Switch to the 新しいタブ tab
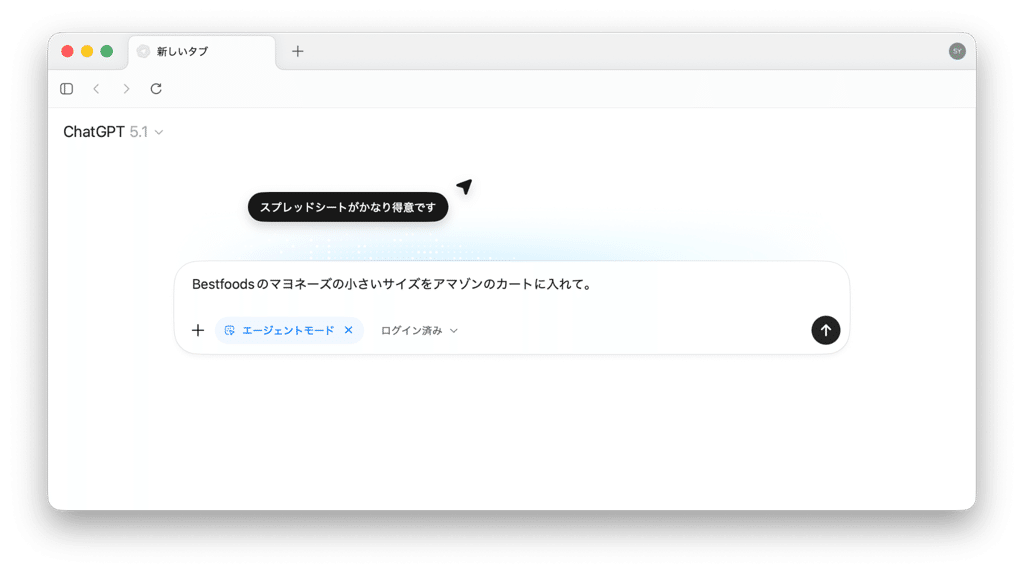The width and height of the screenshot is (1024, 573). click(x=202, y=52)
